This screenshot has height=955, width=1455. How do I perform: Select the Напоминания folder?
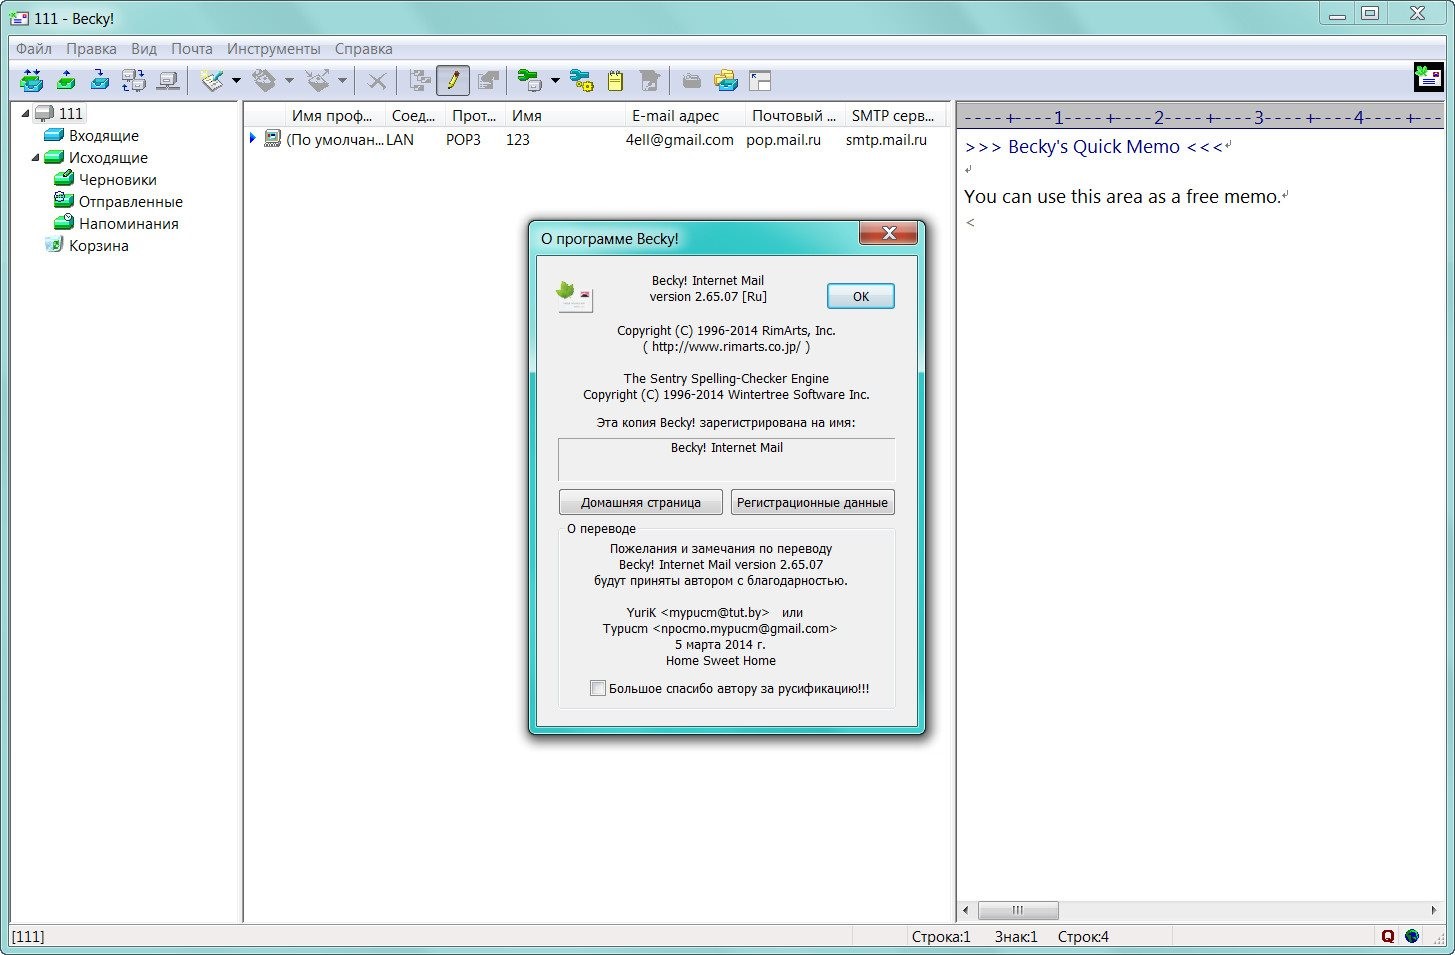tap(128, 223)
